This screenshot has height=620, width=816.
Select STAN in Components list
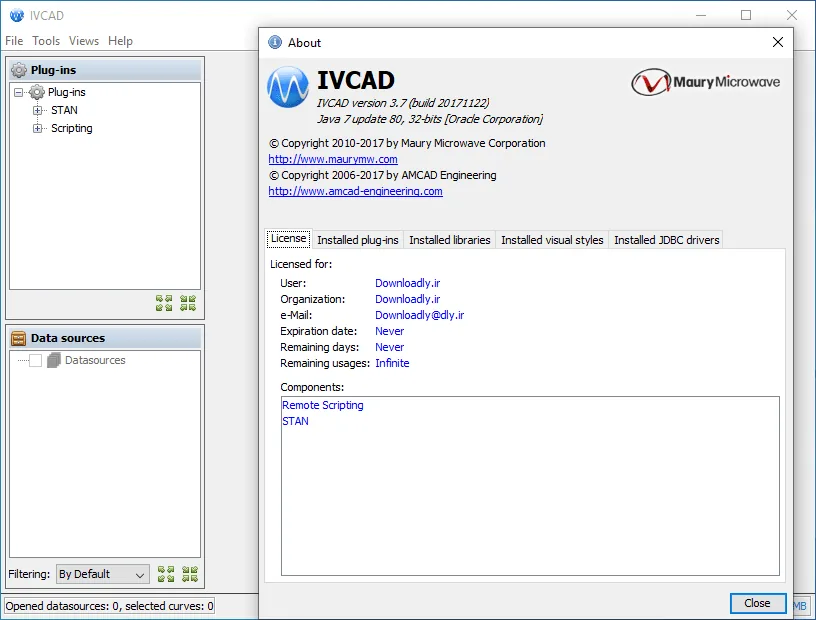295,421
